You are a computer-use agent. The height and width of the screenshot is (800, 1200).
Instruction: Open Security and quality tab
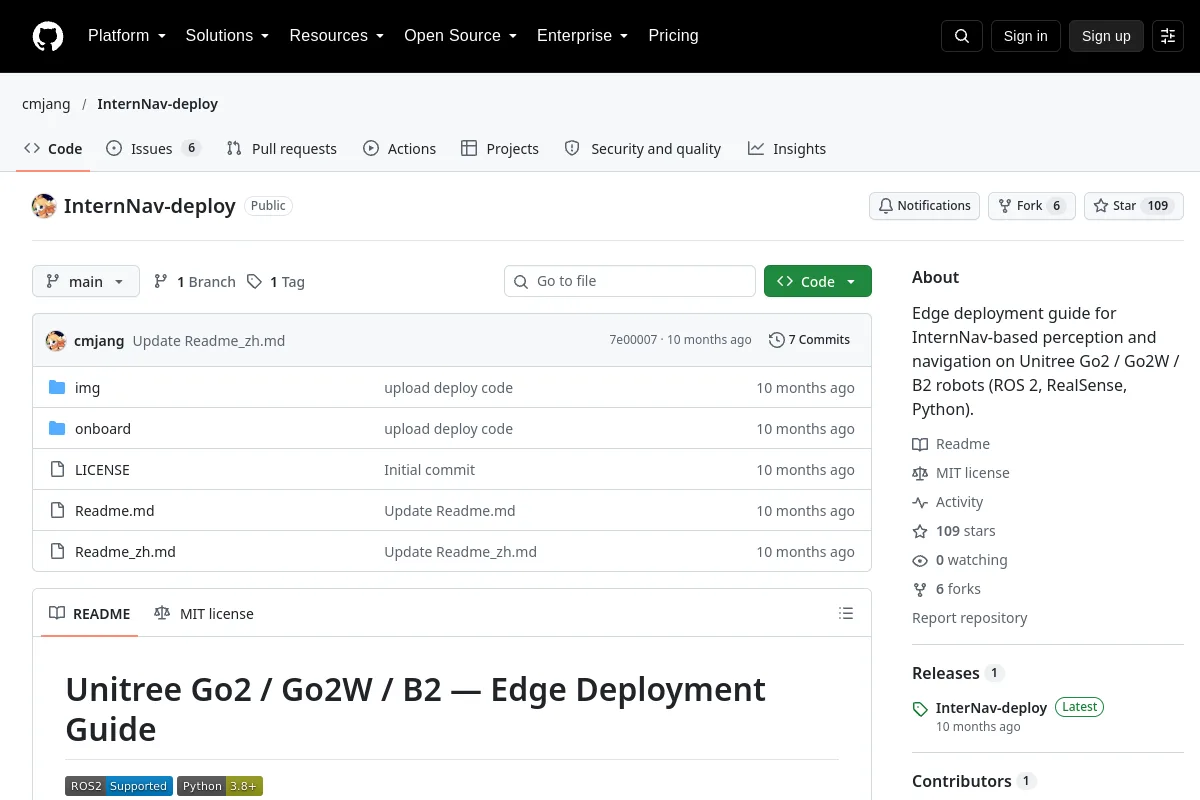coord(643,148)
